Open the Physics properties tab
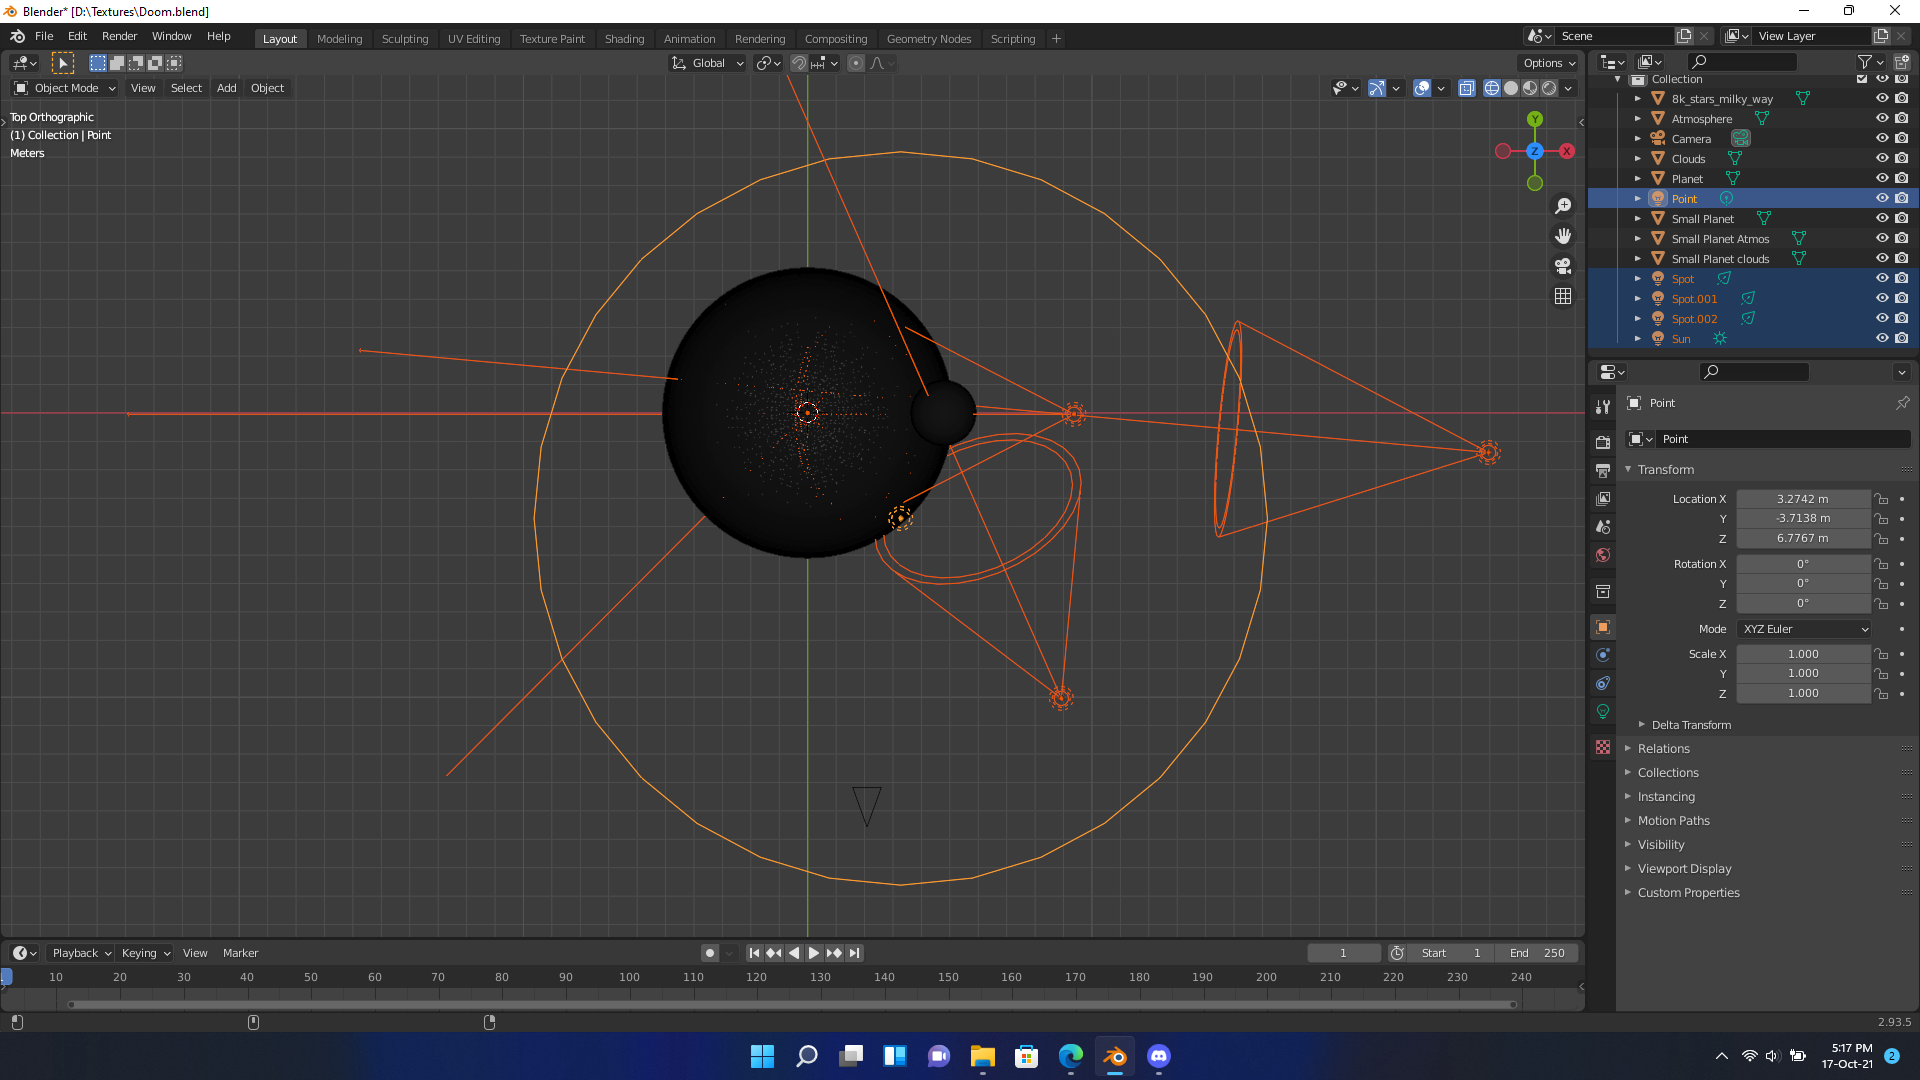This screenshot has height=1080, width=1920. (1603, 655)
